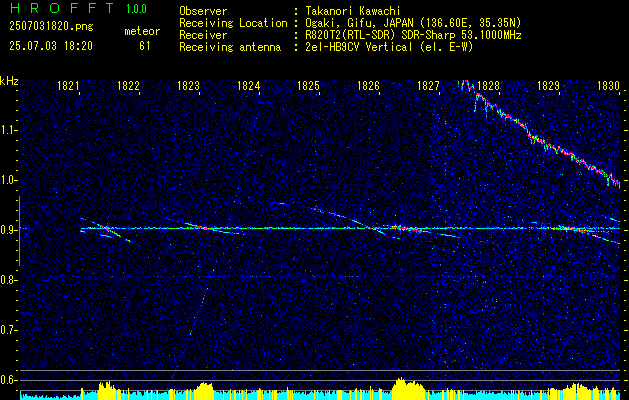Click the 0.7 kHz frequency label
629x400 pixels.
(x=7, y=330)
